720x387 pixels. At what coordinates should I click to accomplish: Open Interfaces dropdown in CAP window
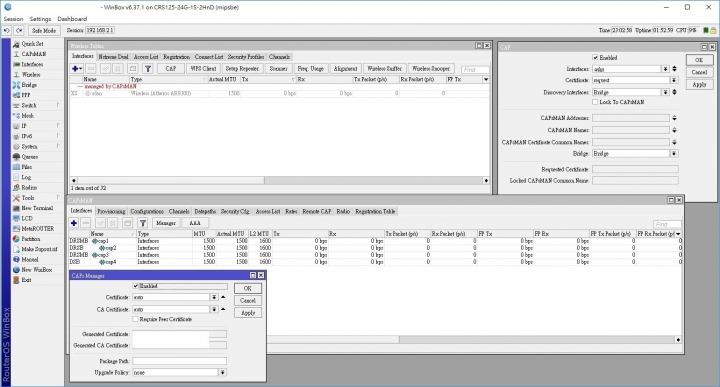coord(665,69)
